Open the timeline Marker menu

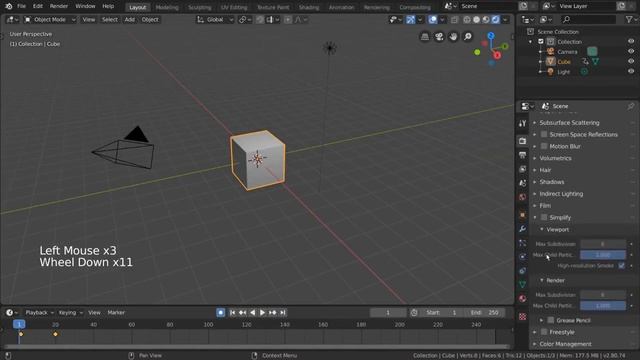coord(116,313)
